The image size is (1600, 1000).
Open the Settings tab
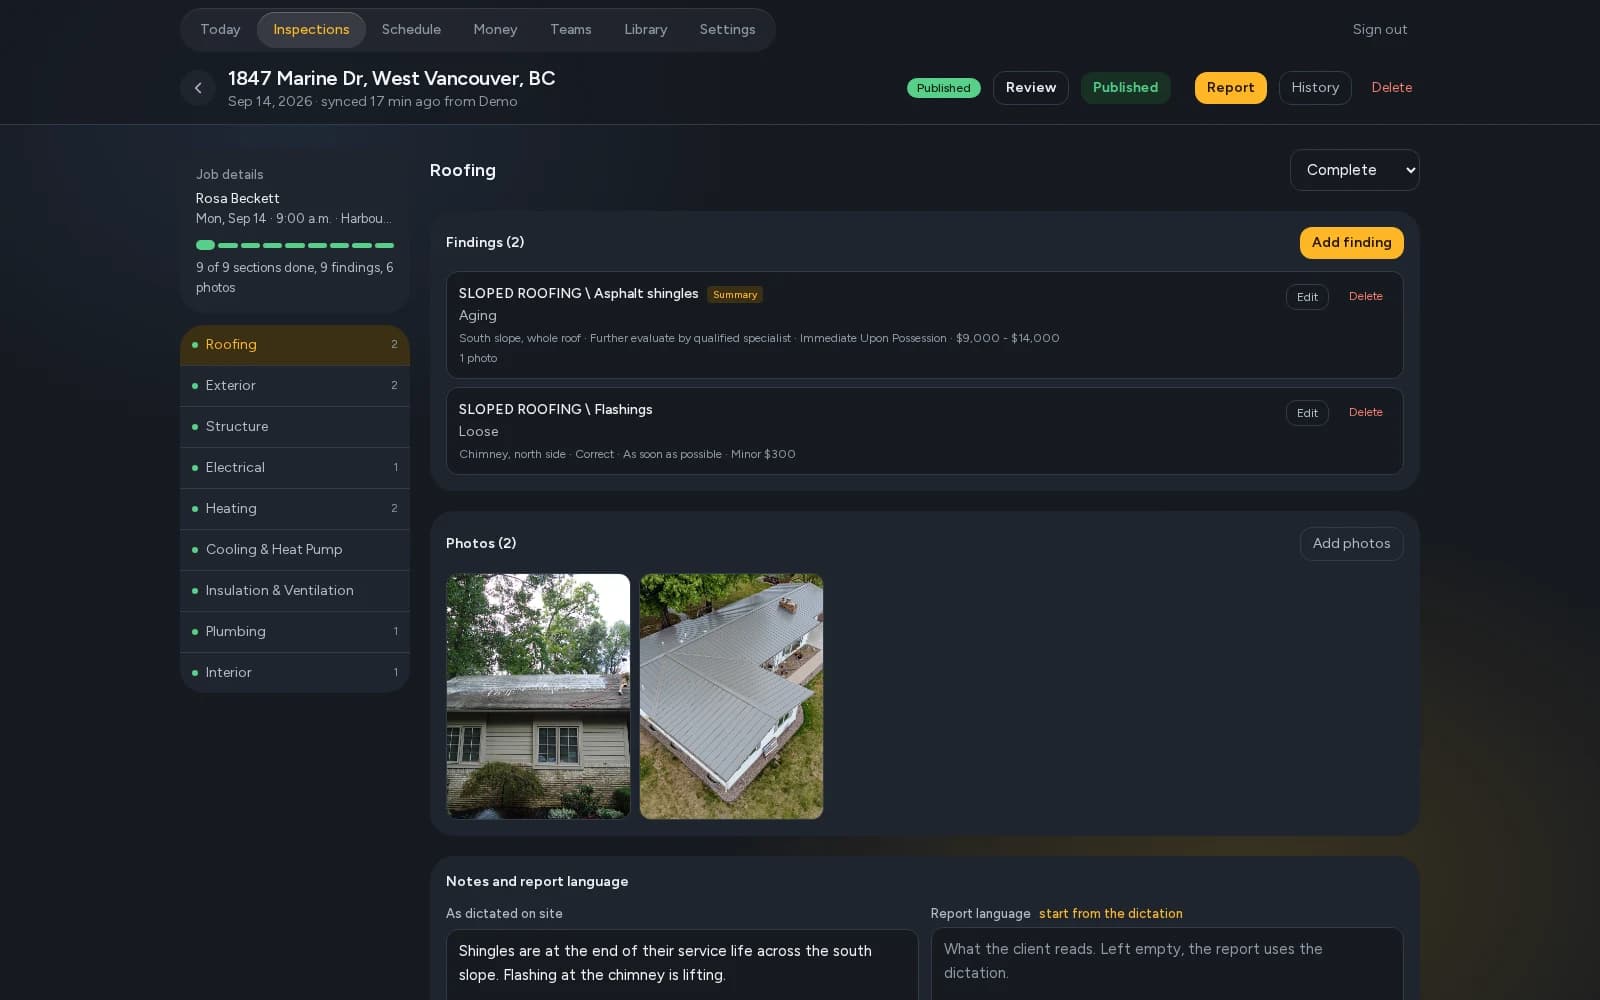pyautogui.click(x=727, y=30)
